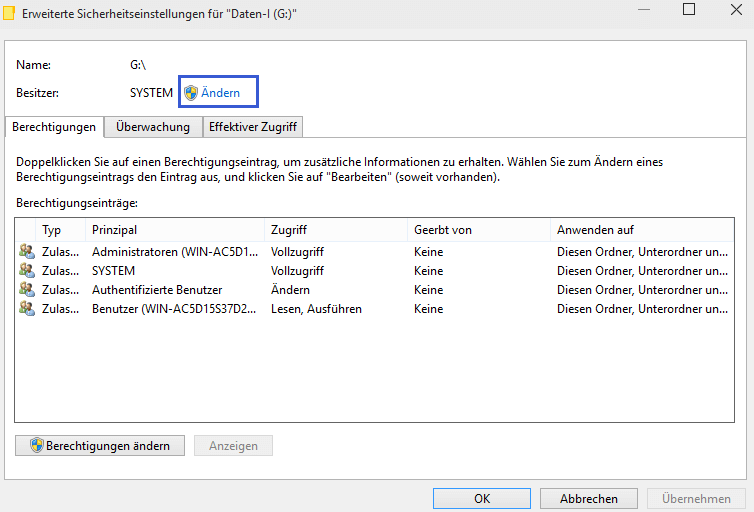754x512 pixels.
Task: Select the Authentifizierte Benutzer entry
Action: (x=157, y=290)
